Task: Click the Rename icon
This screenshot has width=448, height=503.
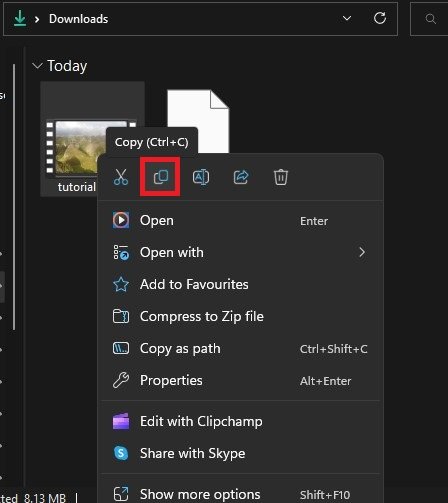Action: (201, 177)
